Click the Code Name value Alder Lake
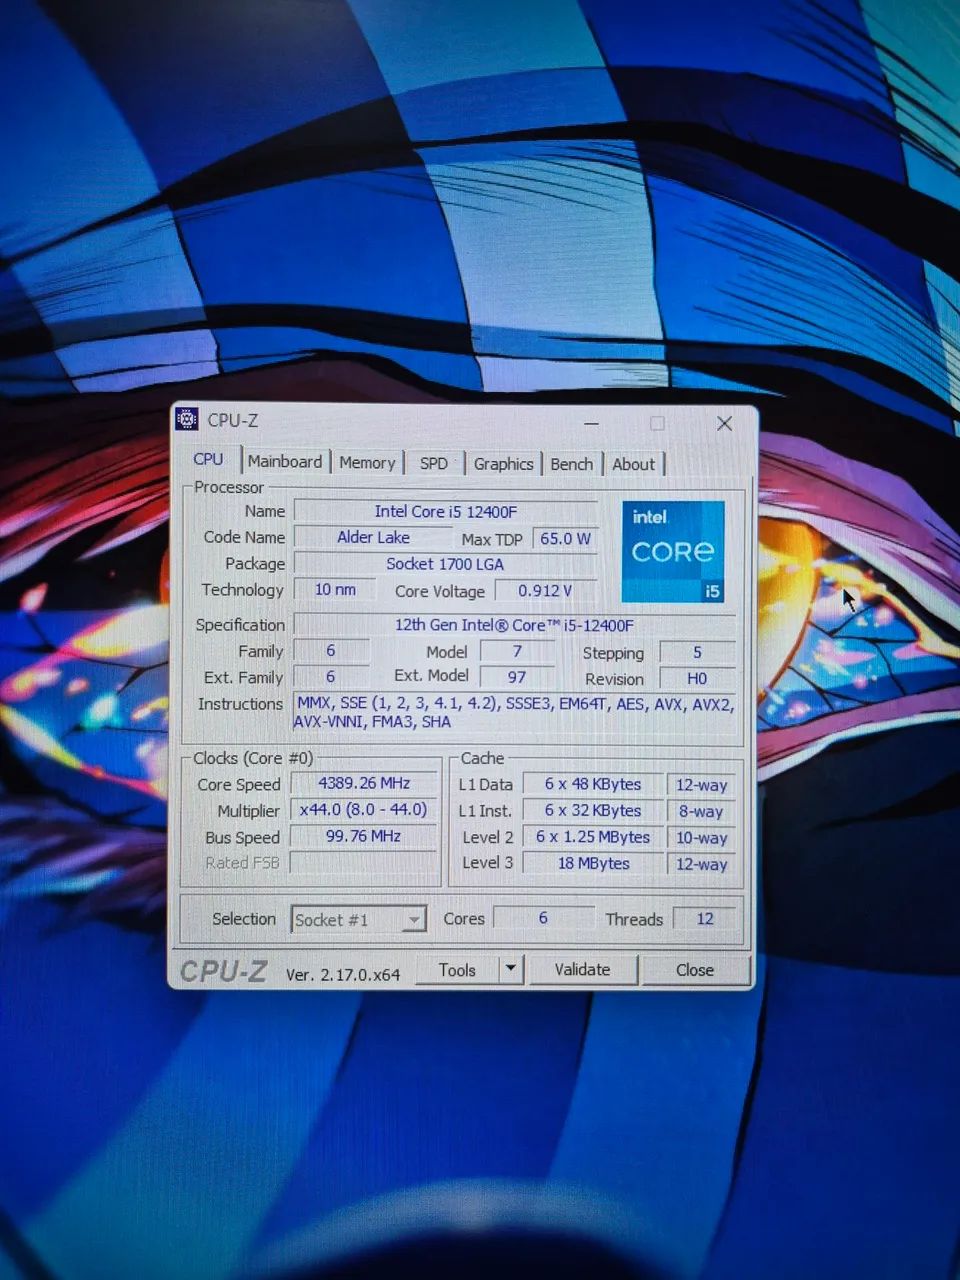960x1280 pixels. coord(373,537)
